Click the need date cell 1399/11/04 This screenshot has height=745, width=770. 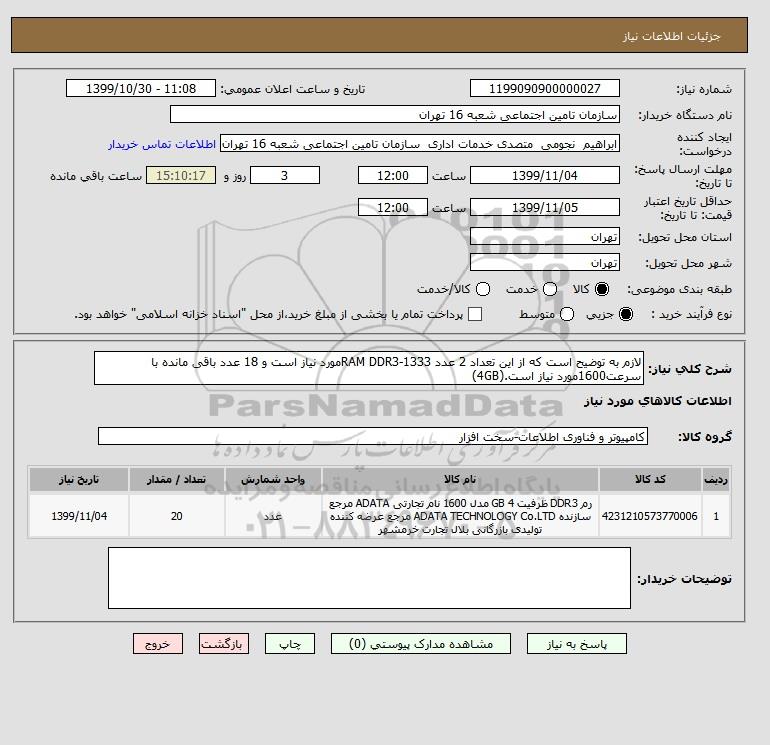(79, 516)
